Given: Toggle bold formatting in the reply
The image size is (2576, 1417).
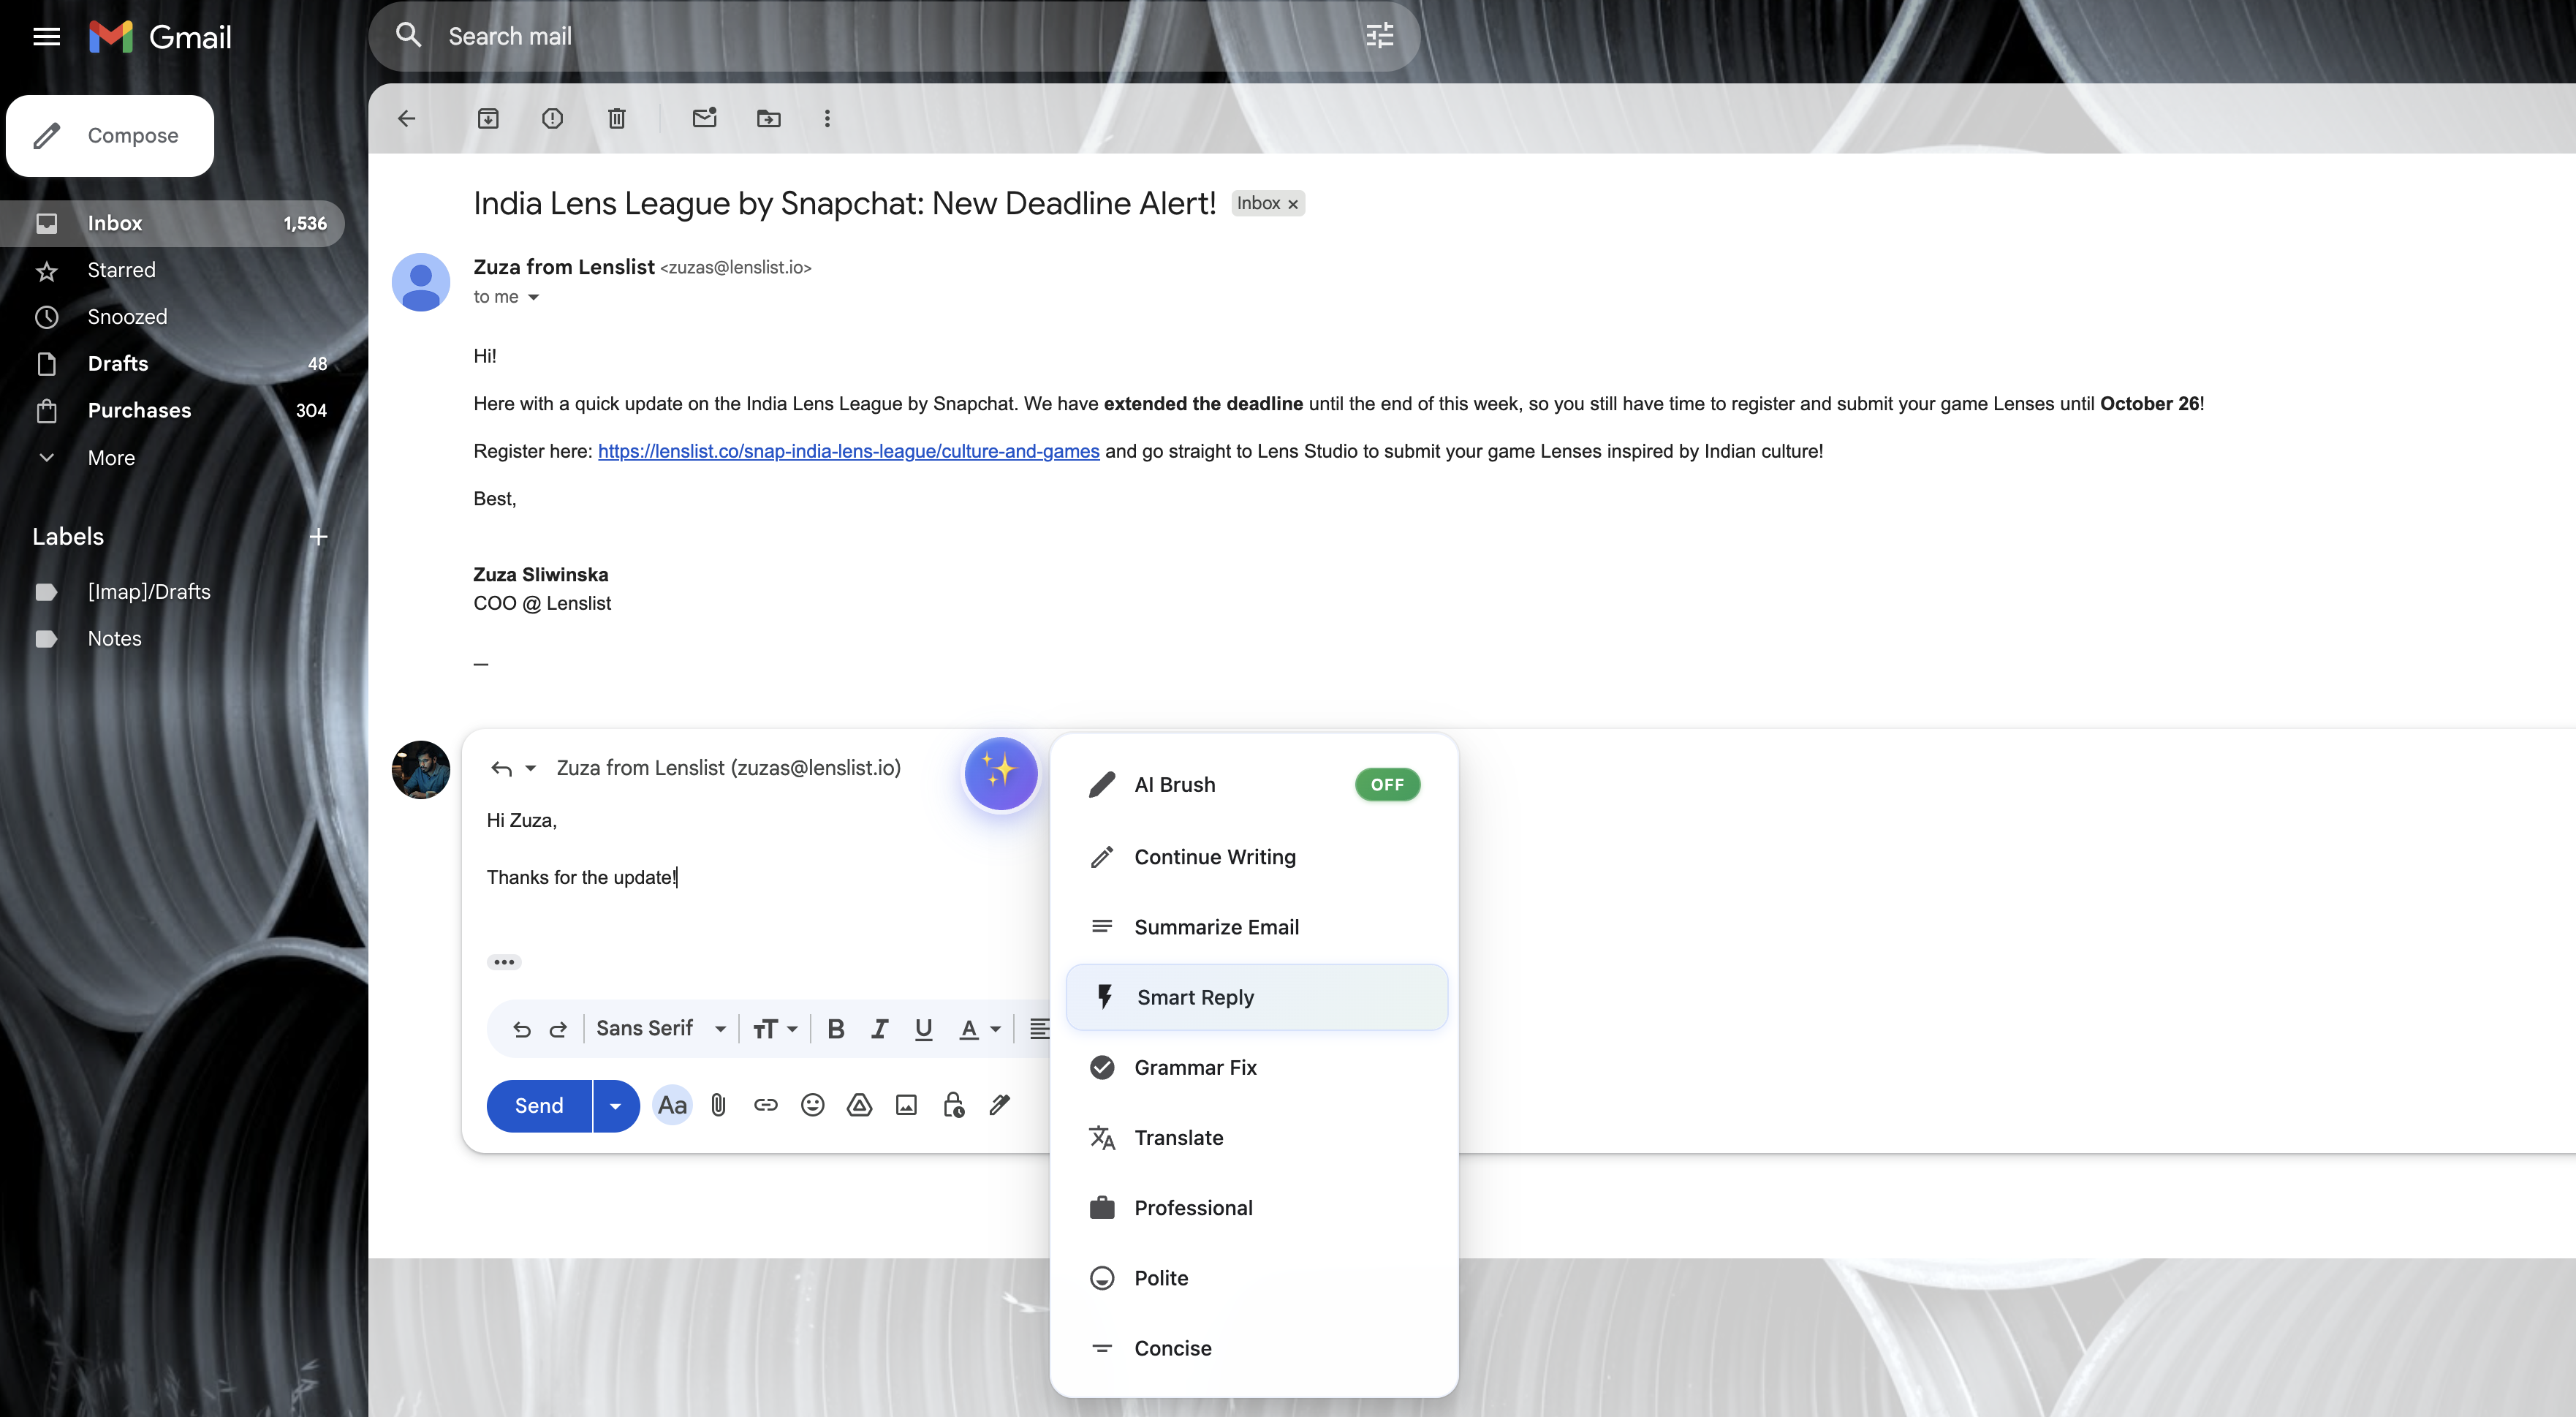Looking at the screenshot, I should tap(836, 1029).
